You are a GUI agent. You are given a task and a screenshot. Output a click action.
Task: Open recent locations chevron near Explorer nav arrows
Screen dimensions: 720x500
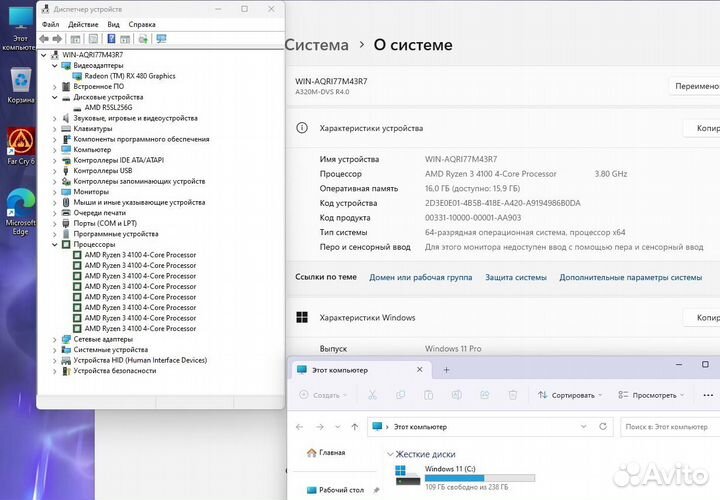tap(338, 427)
